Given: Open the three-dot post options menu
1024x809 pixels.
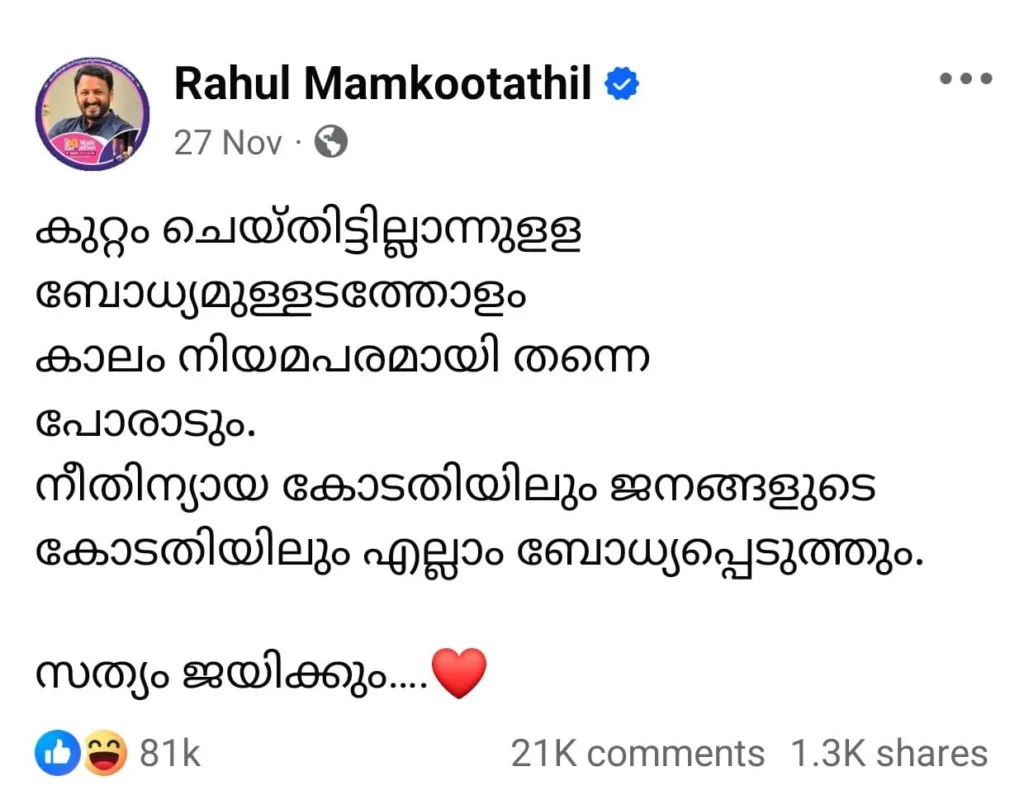Looking at the screenshot, I should [965, 80].
